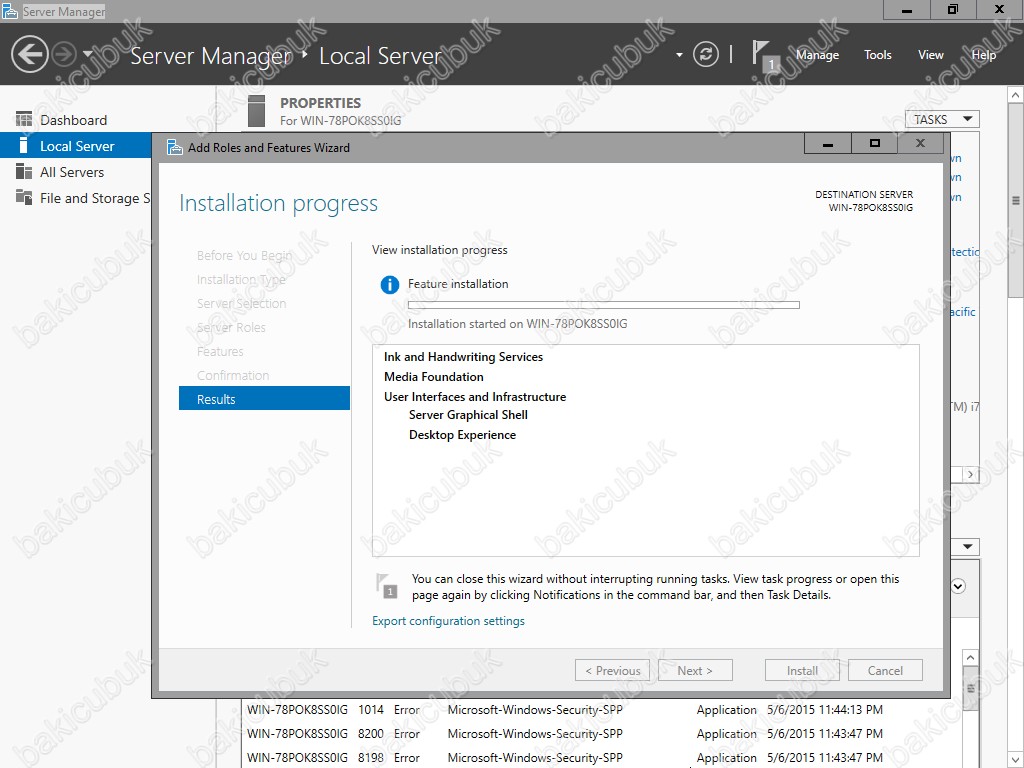The width and height of the screenshot is (1024, 768).
Task: Minimize the Server Manager window
Action: 906,10
